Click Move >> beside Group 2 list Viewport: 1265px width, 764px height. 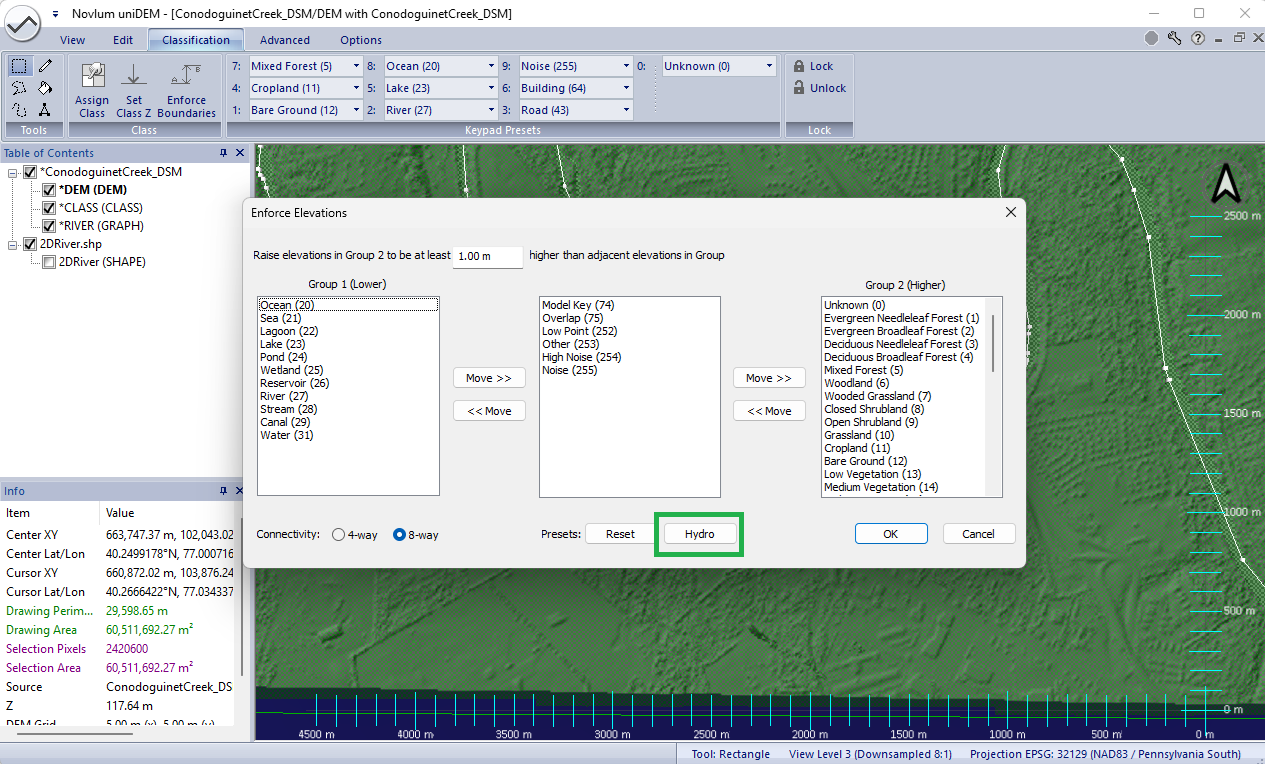pyautogui.click(x=769, y=378)
